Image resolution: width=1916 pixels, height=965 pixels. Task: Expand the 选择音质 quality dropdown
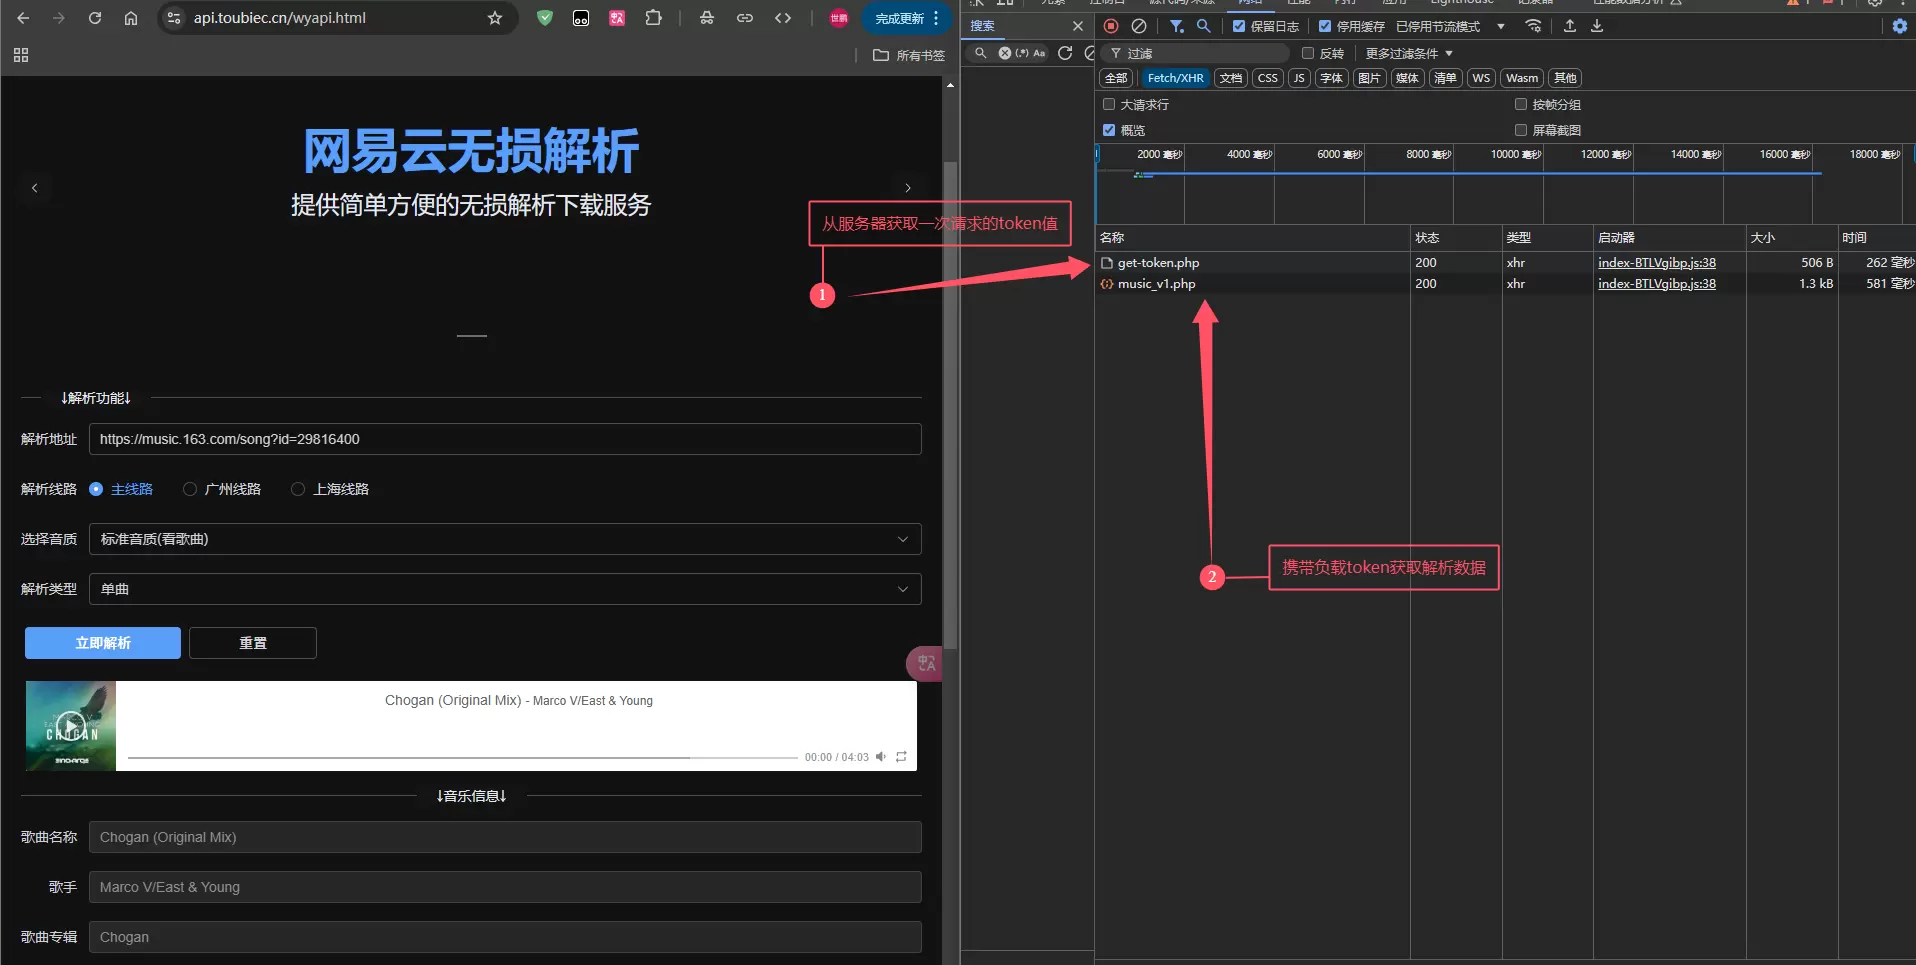click(x=505, y=539)
